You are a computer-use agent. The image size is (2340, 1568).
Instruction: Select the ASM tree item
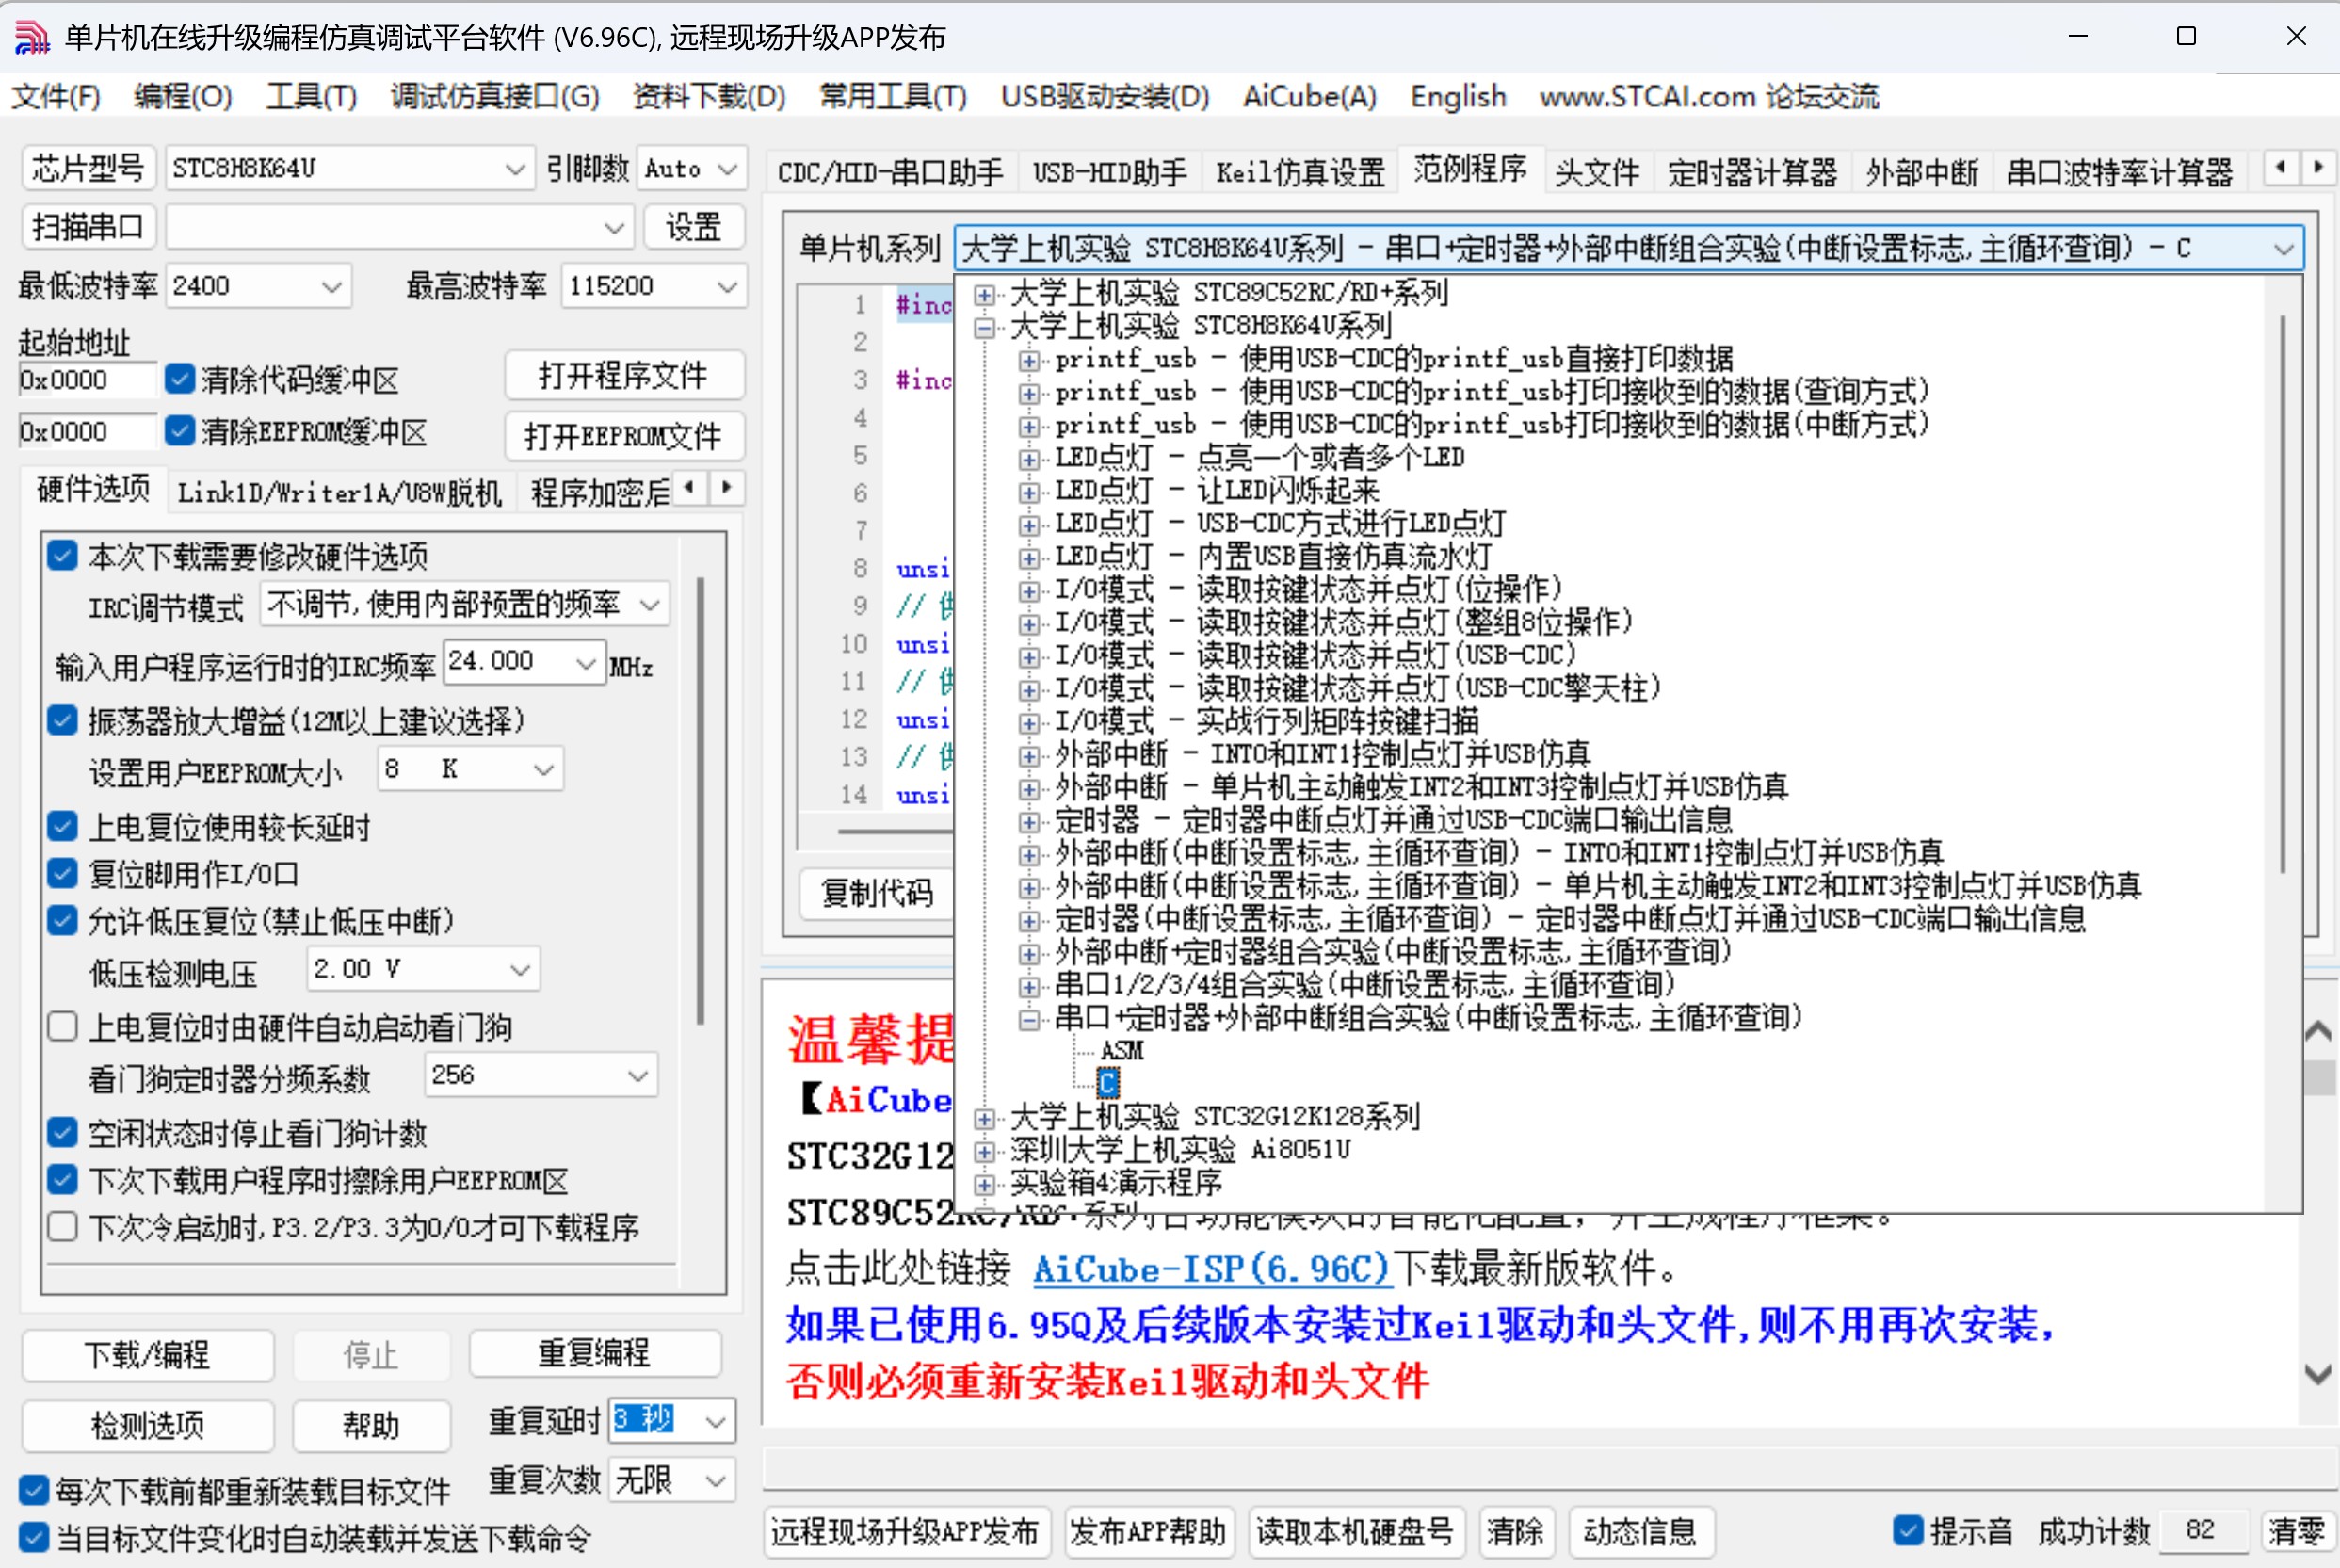pos(1121,1051)
